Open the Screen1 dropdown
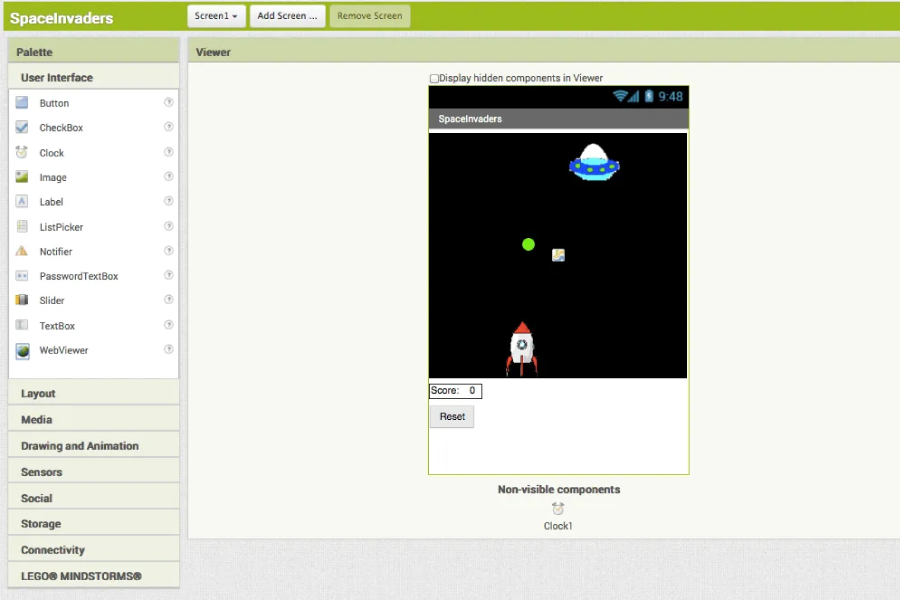Screen dimensions: 900x600 [x=216, y=16]
